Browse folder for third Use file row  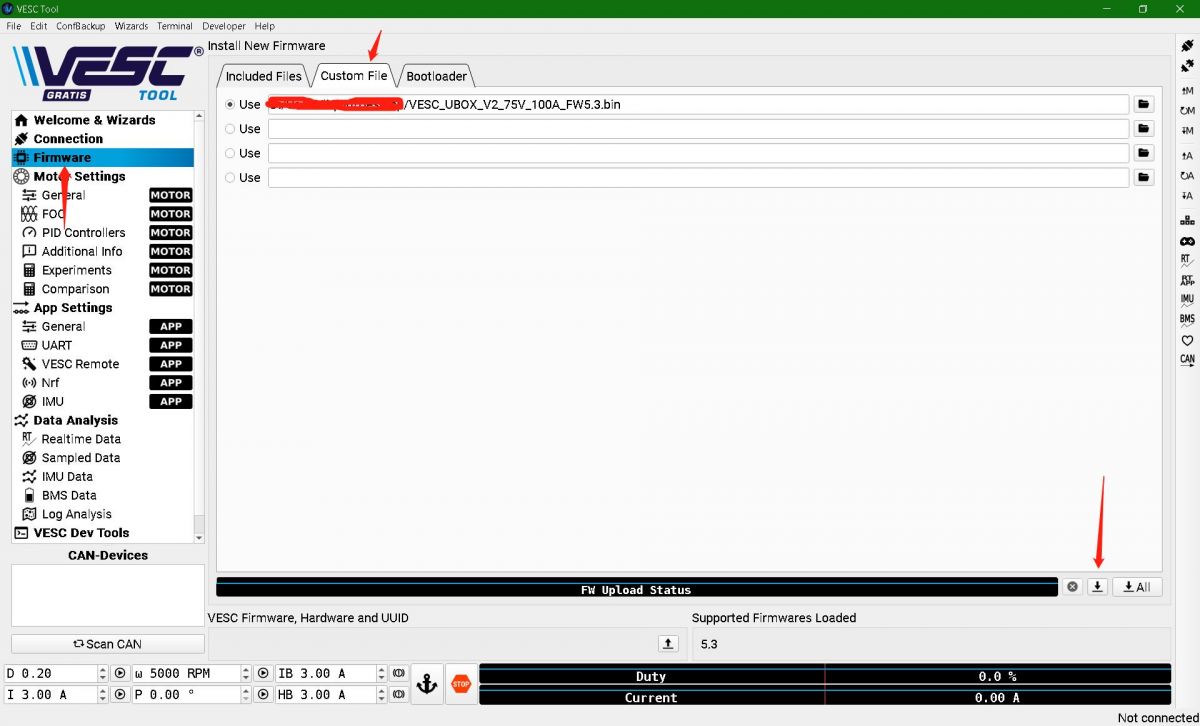(1144, 153)
